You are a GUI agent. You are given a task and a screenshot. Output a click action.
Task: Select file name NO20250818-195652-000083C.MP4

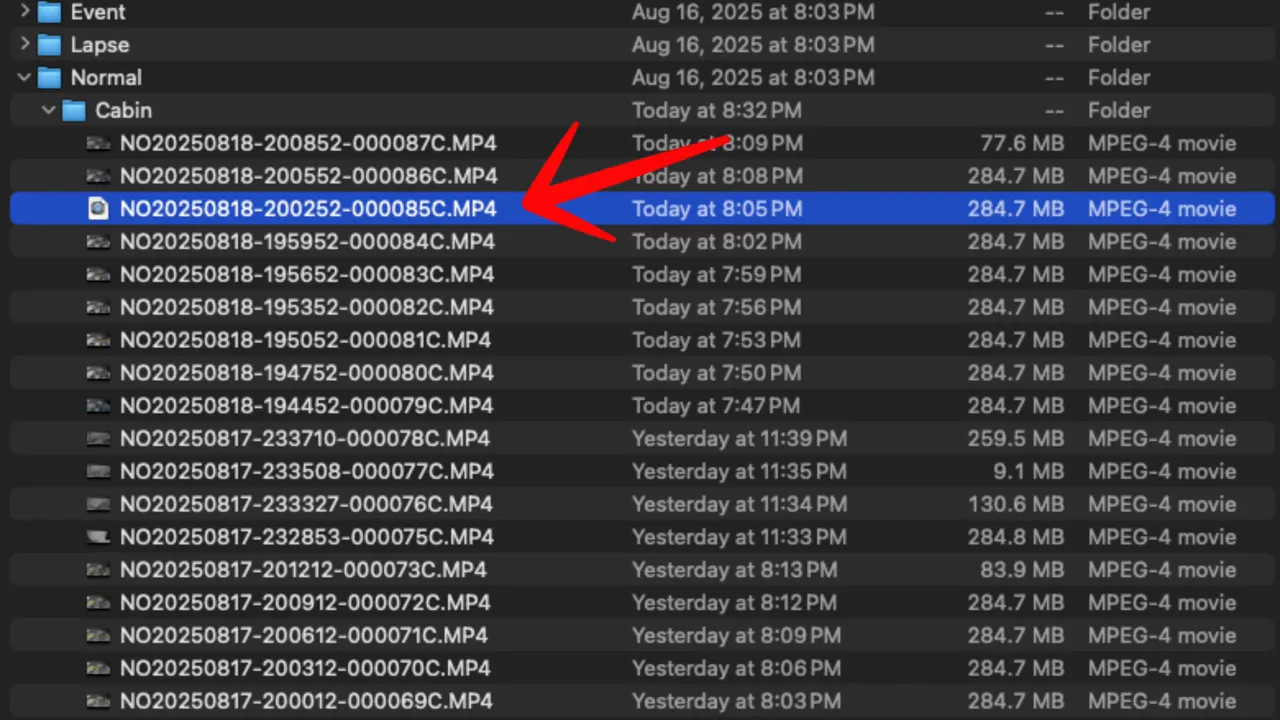tap(308, 275)
